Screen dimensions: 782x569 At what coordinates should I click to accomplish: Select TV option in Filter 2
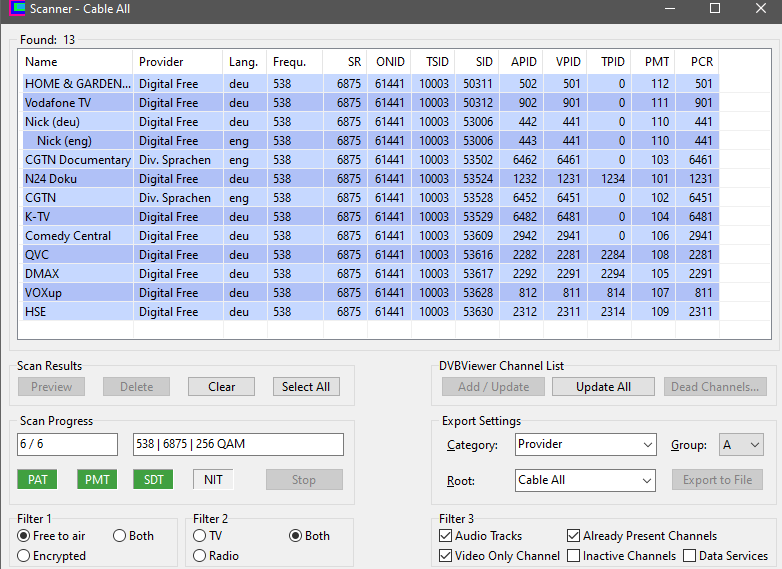[x=207, y=536]
